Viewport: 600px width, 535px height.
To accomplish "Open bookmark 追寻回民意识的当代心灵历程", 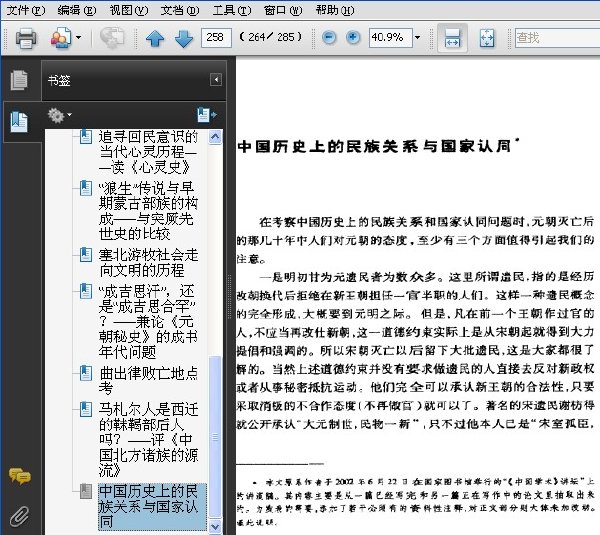I will 148,152.
